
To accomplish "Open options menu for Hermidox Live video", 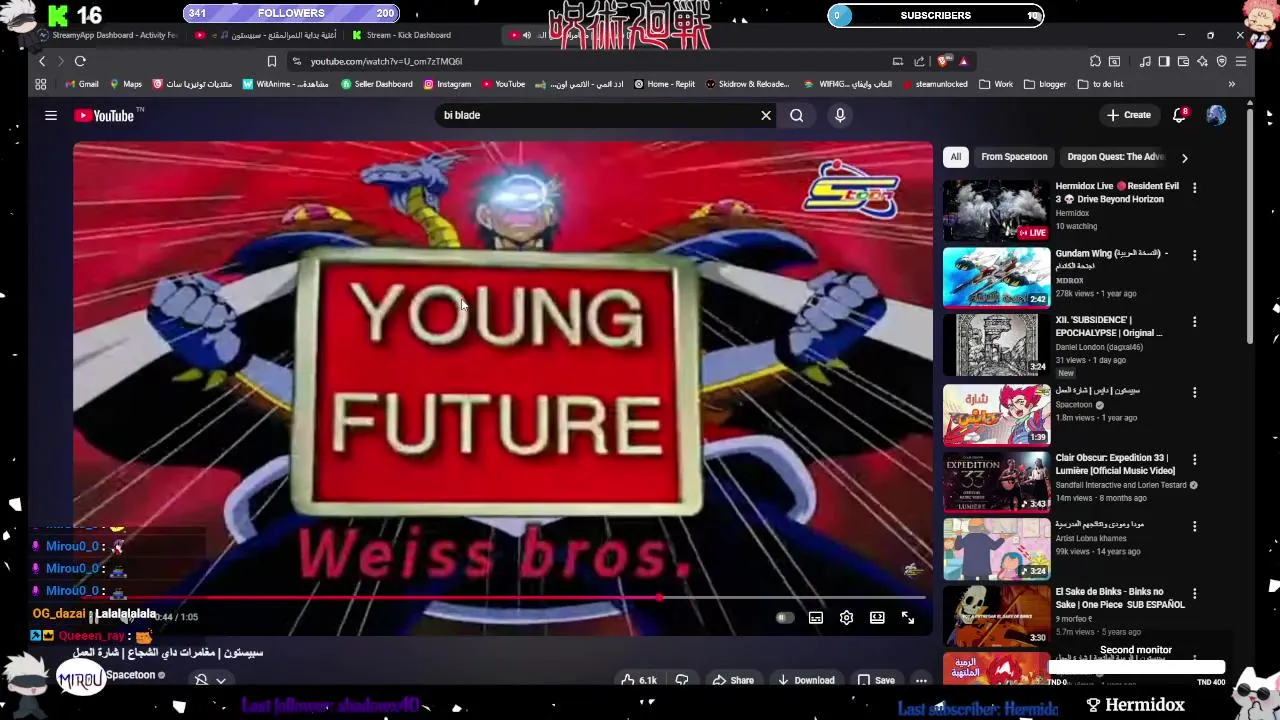I will tap(1194, 187).
